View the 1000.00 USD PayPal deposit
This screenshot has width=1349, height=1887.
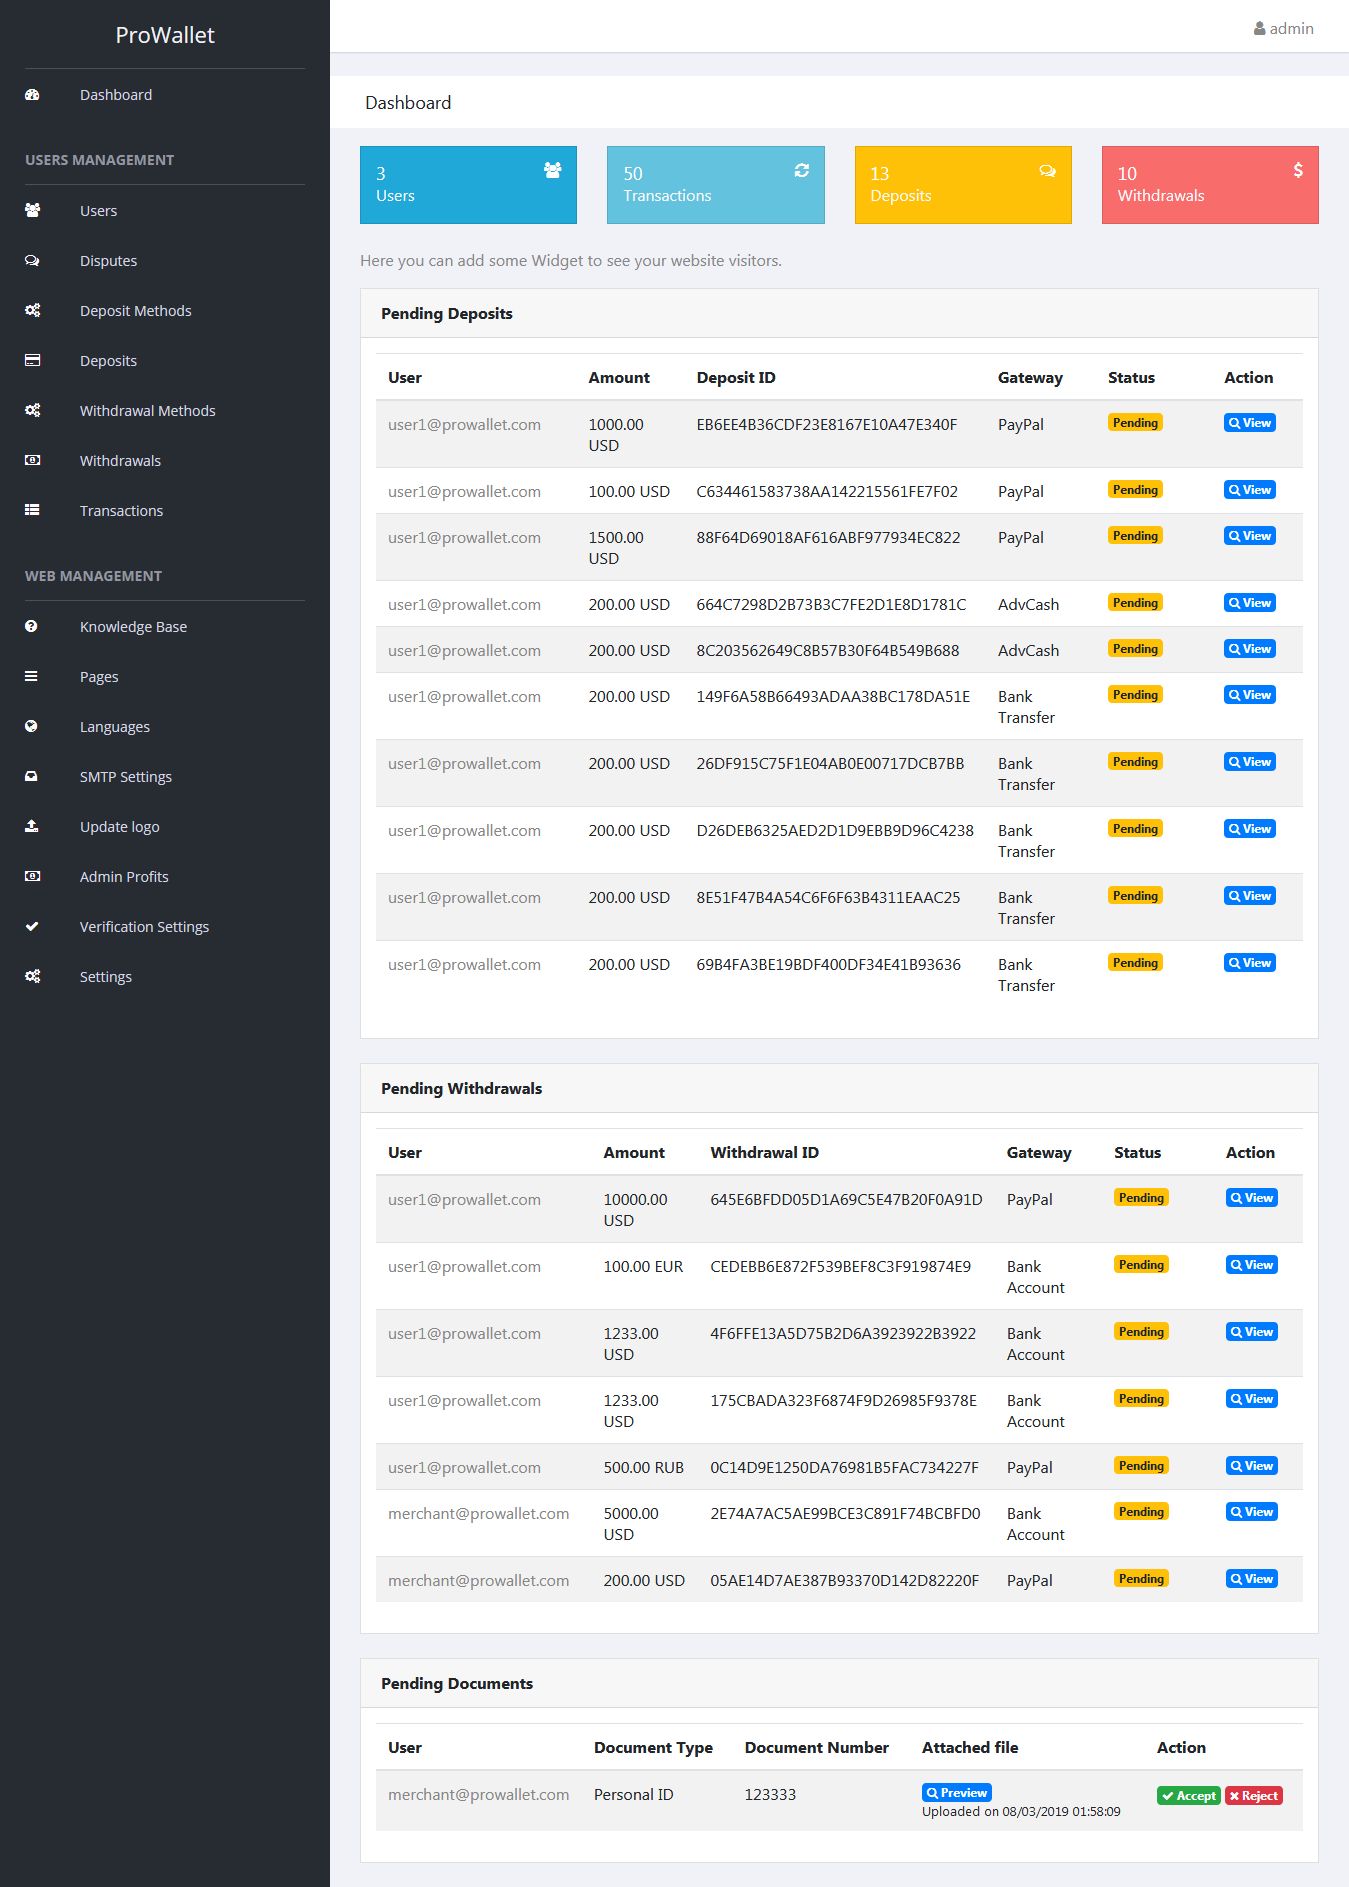coord(1249,423)
